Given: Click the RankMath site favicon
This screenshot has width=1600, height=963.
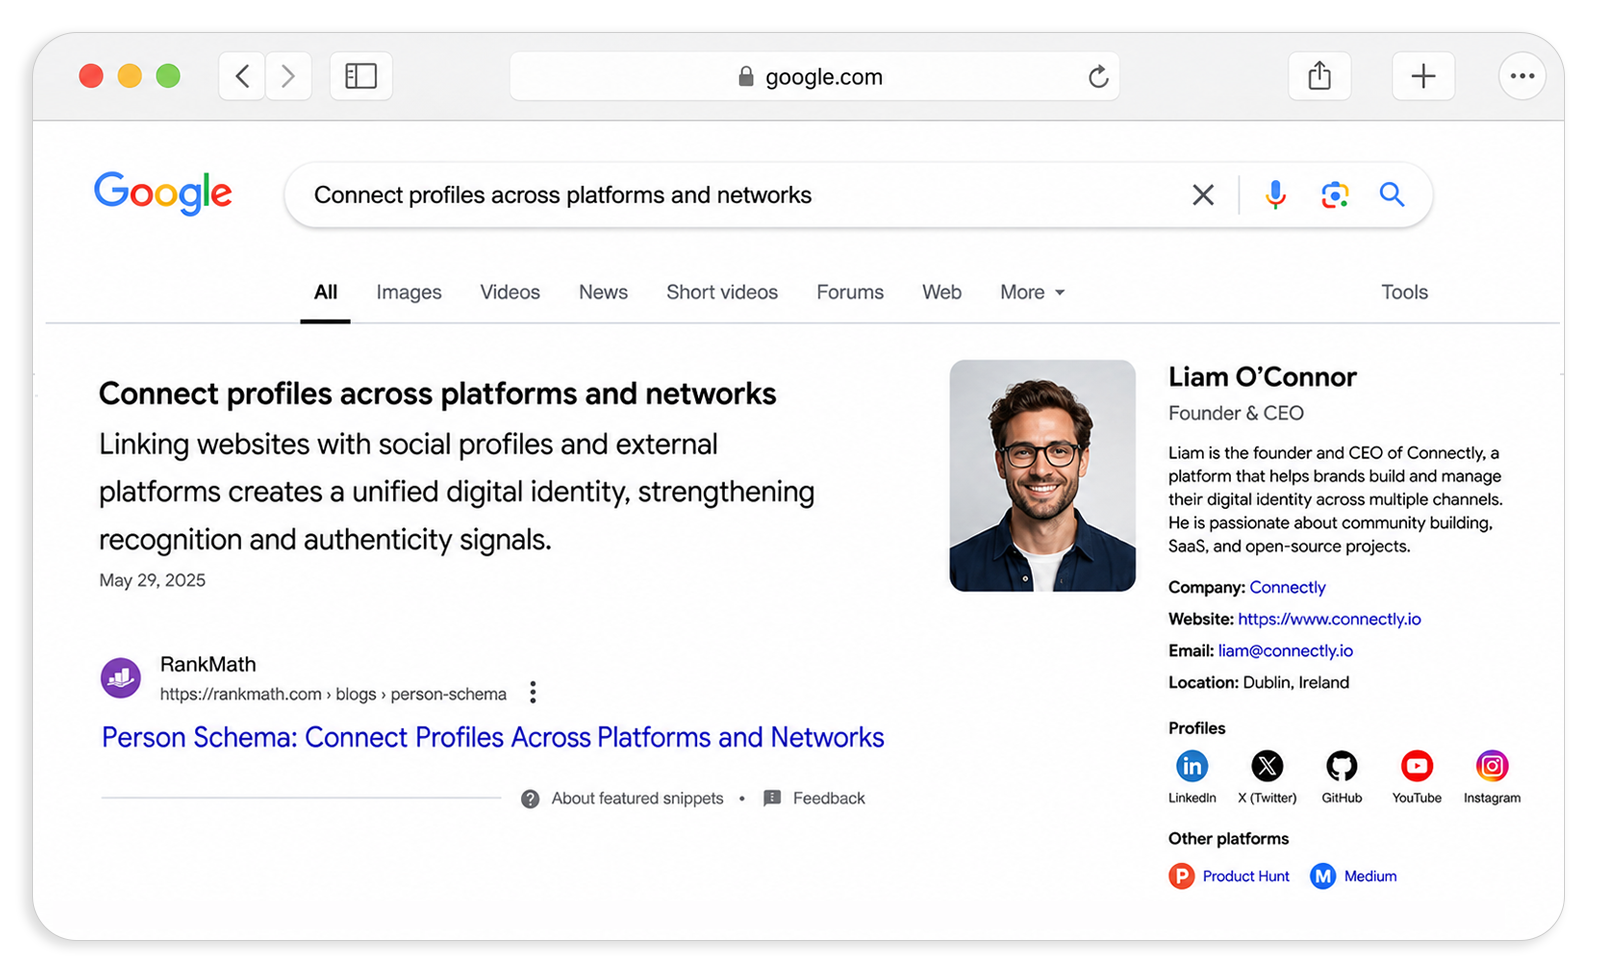Looking at the screenshot, I should point(121,678).
